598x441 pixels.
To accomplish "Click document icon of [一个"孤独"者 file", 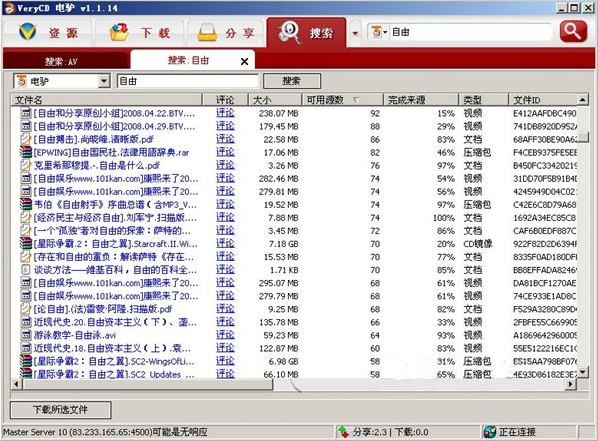I will [26, 230].
